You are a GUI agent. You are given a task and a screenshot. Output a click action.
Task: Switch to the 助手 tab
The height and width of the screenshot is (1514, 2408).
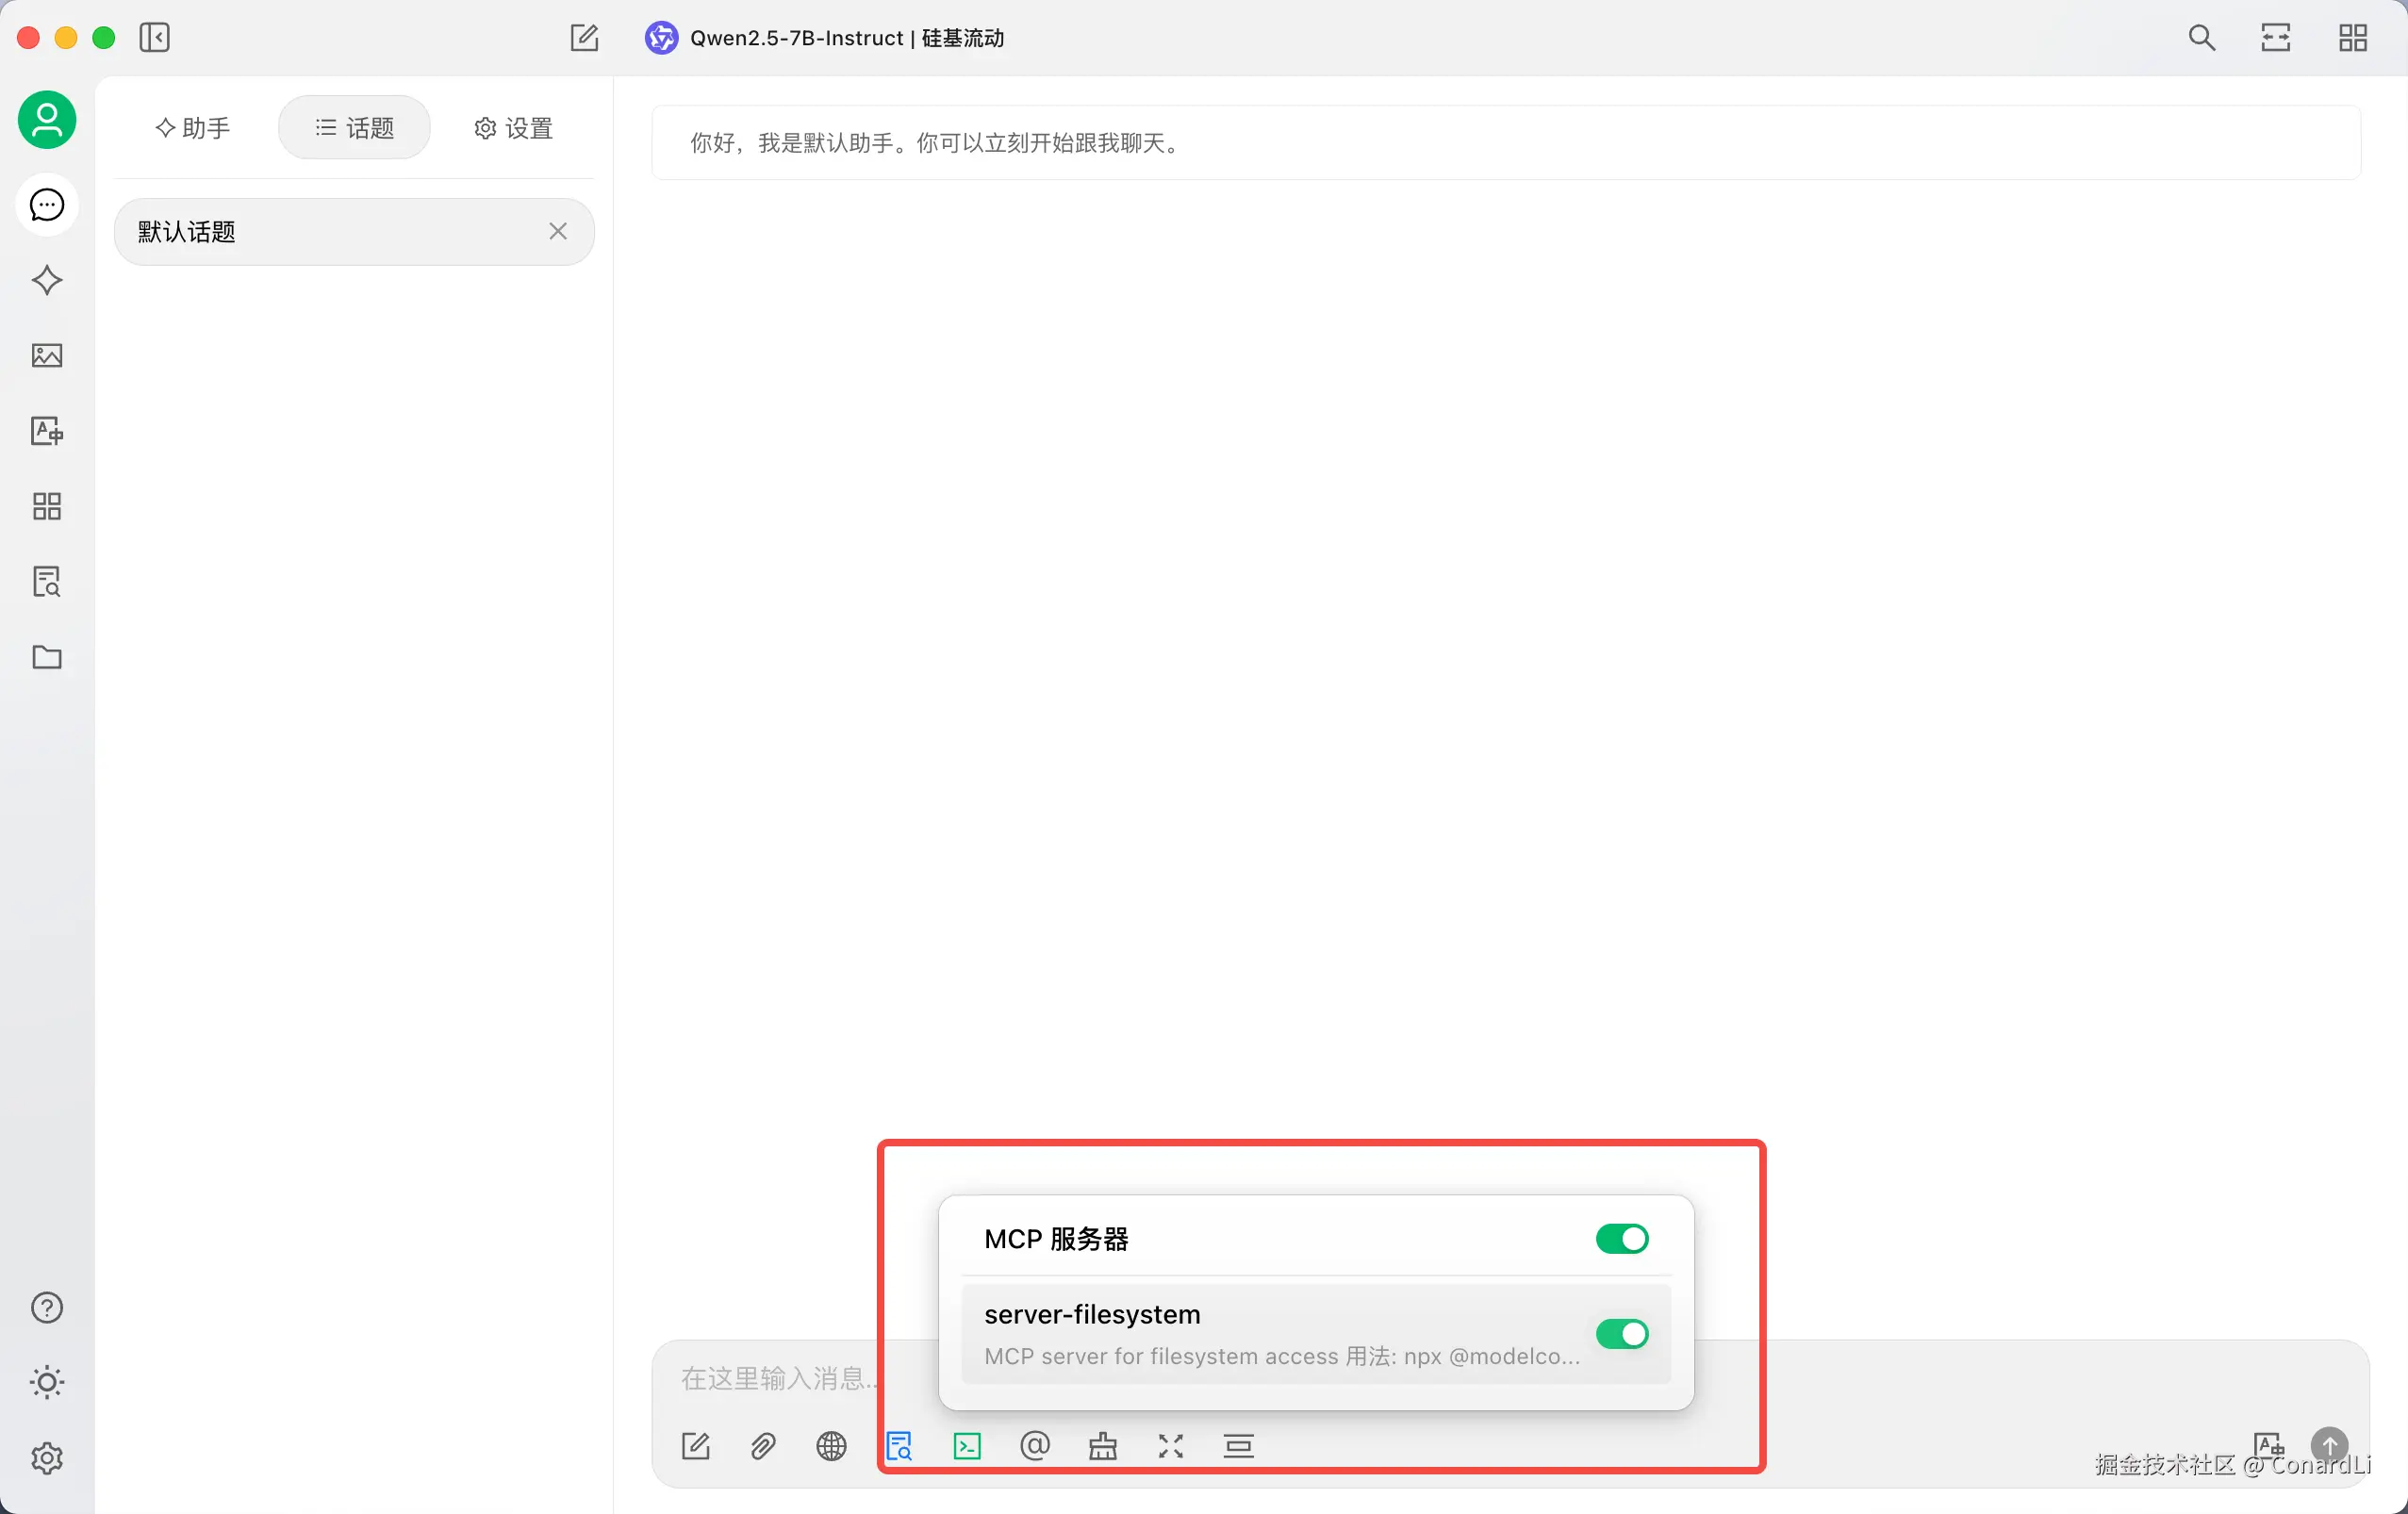coord(194,128)
